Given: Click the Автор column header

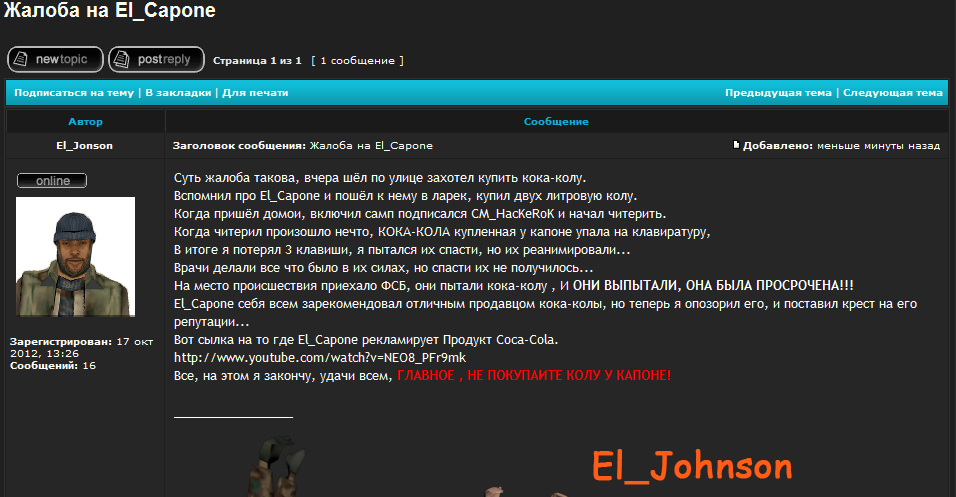Looking at the screenshot, I should click(x=85, y=121).
